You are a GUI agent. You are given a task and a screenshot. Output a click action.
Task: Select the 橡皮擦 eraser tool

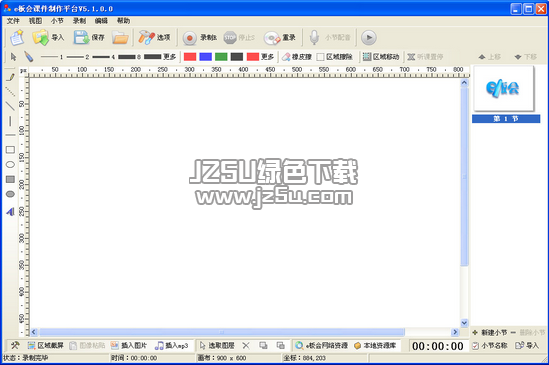(x=297, y=57)
